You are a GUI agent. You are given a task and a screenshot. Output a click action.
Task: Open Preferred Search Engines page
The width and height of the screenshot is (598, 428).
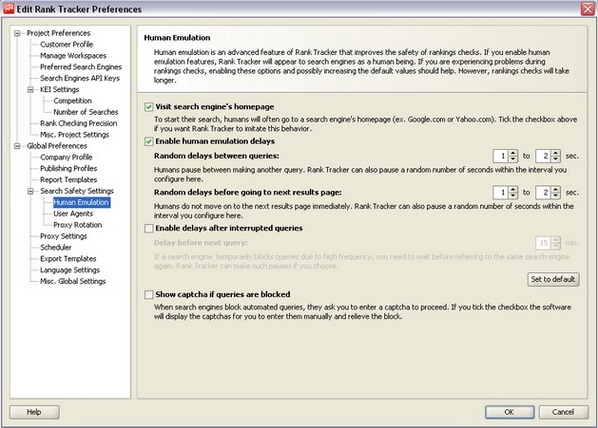click(x=81, y=67)
